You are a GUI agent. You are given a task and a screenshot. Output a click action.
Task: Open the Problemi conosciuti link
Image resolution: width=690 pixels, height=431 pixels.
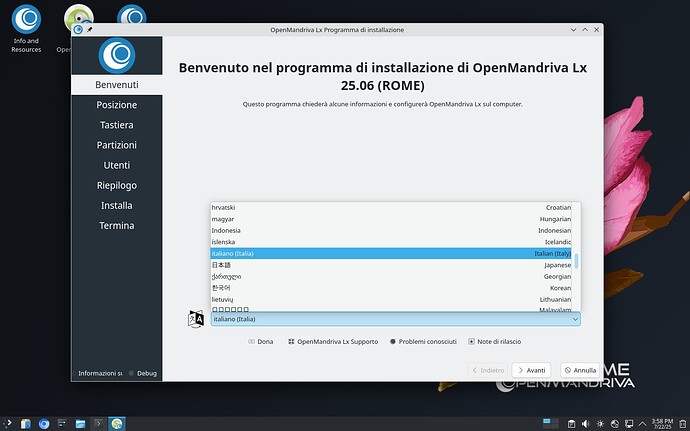tap(422, 341)
